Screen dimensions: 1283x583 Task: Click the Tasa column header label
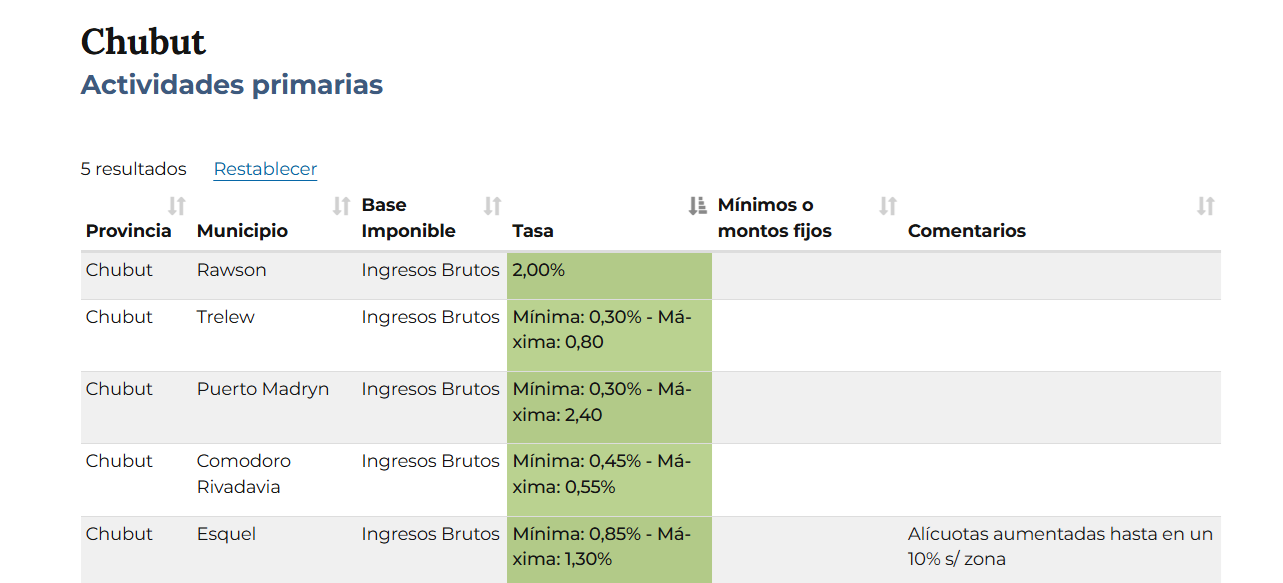[533, 231]
